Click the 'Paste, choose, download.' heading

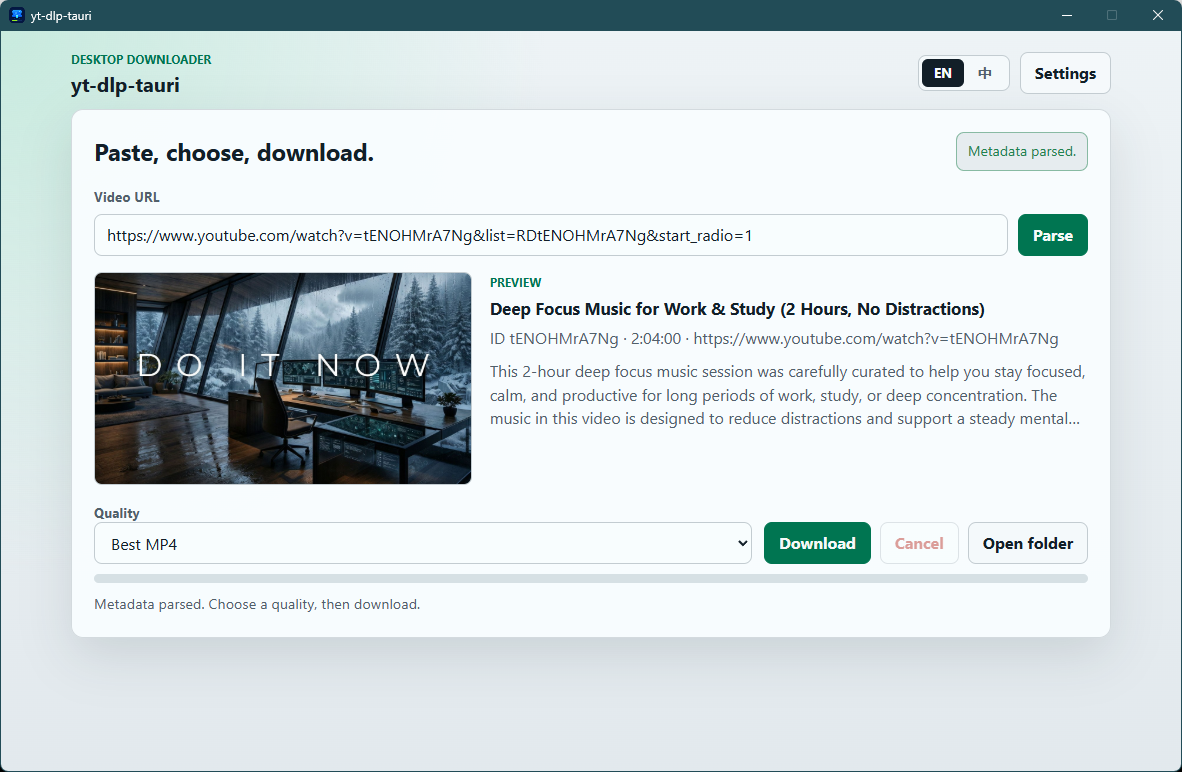pos(234,153)
